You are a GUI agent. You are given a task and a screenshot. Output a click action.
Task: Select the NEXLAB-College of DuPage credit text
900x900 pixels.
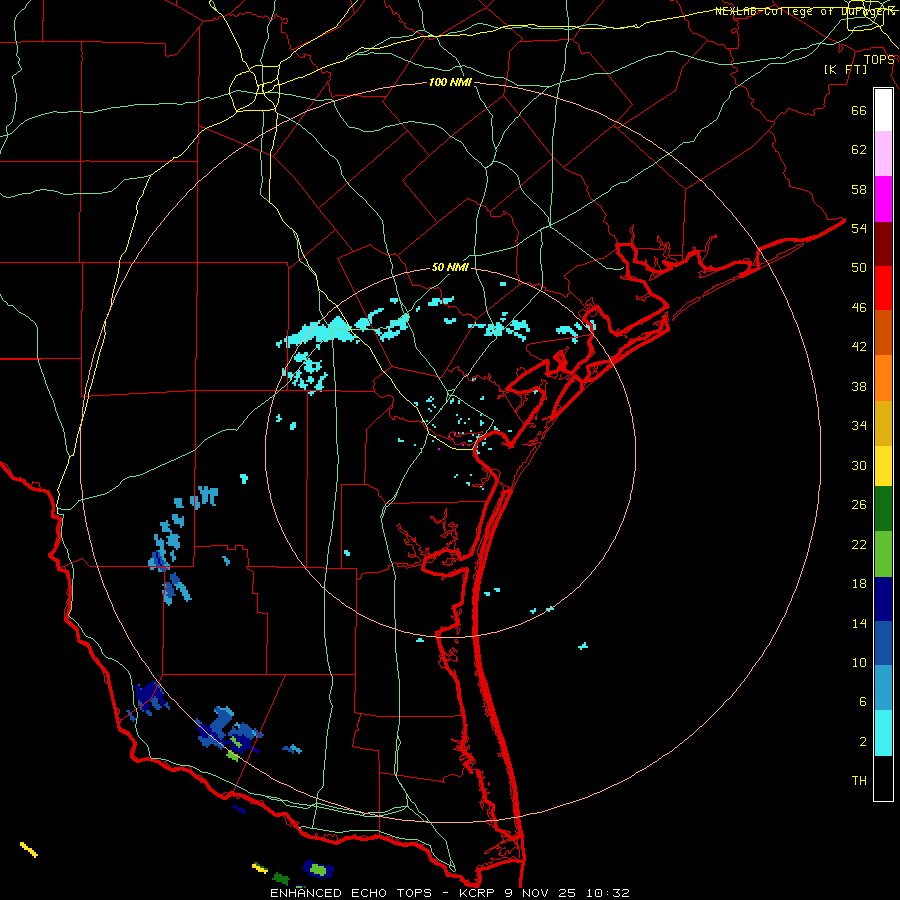pos(804,11)
